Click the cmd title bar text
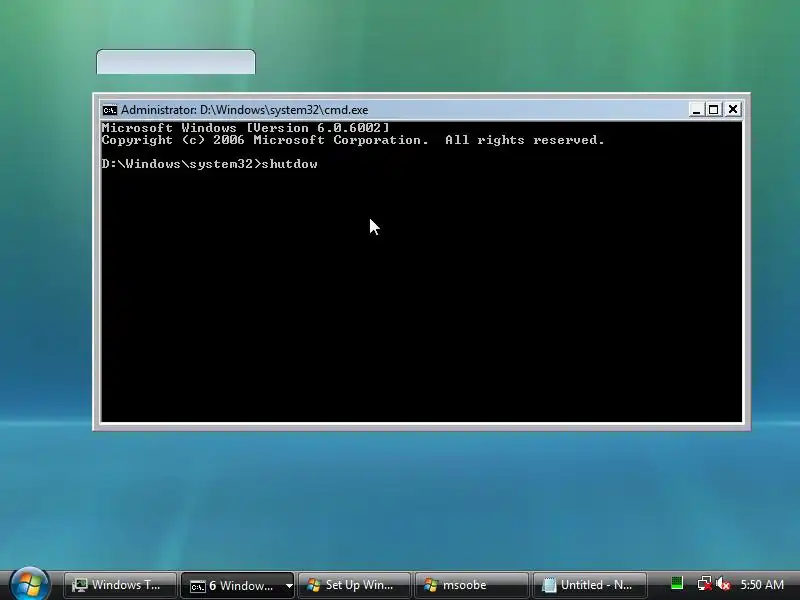Viewport: 800px width, 600px height. click(244, 110)
